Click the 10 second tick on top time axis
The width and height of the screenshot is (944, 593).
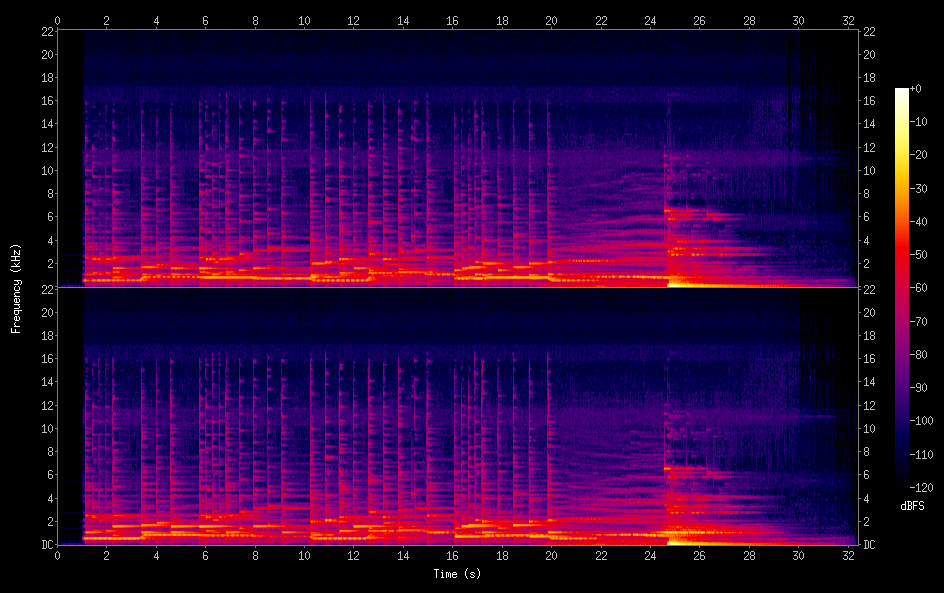click(304, 20)
